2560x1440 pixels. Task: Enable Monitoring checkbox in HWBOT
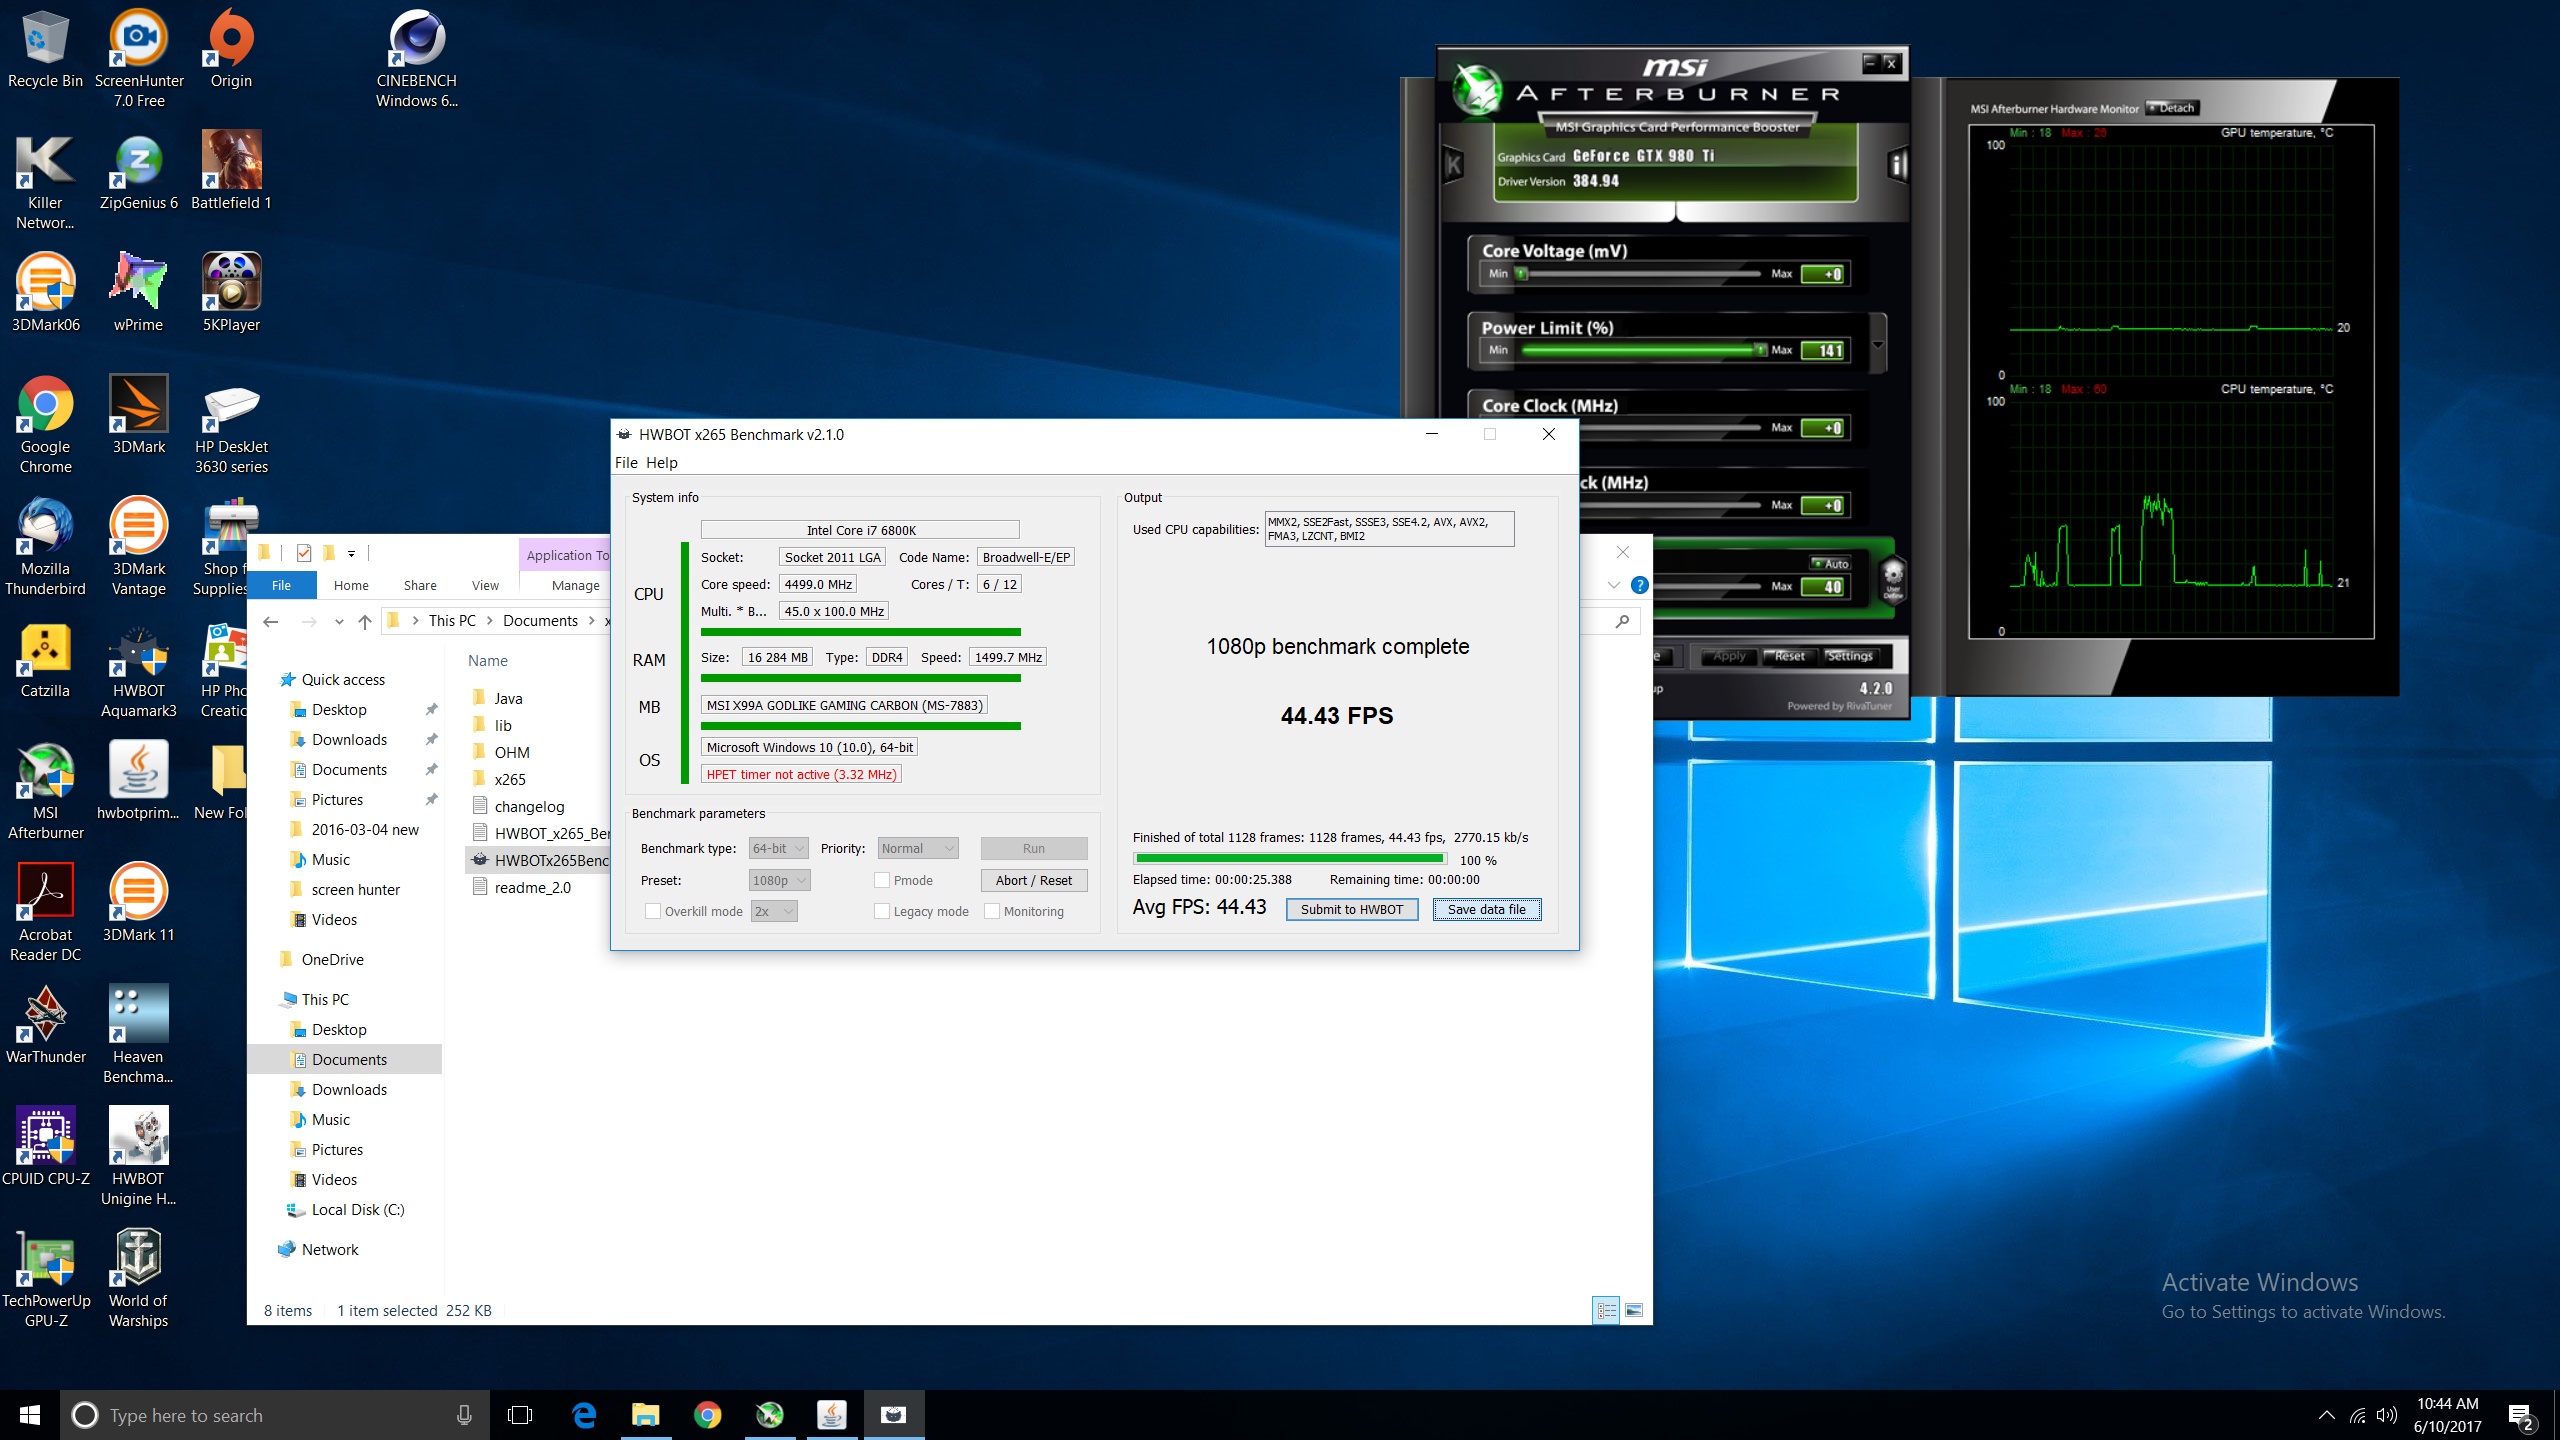992,911
